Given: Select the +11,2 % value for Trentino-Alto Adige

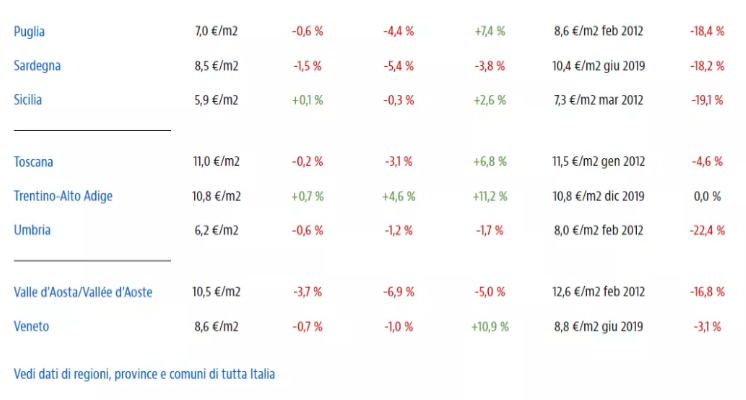Looking at the screenshot, I should [x=489, y=196].
